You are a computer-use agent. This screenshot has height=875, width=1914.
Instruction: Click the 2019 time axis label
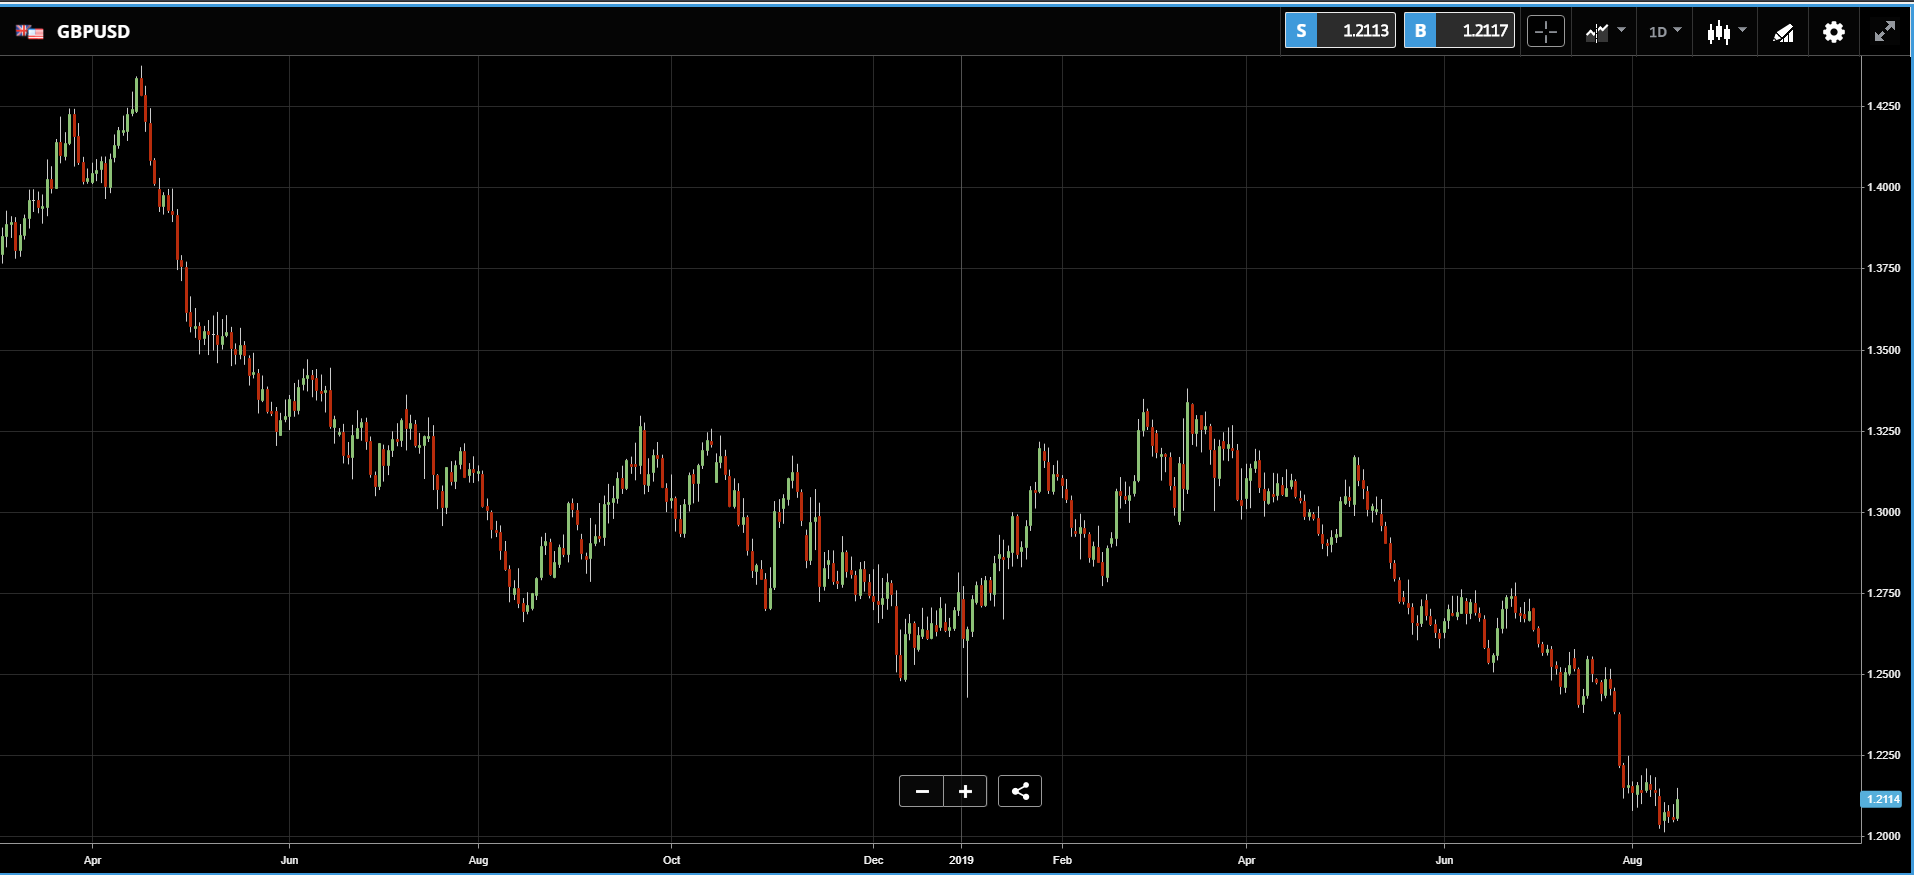(961, 860)
